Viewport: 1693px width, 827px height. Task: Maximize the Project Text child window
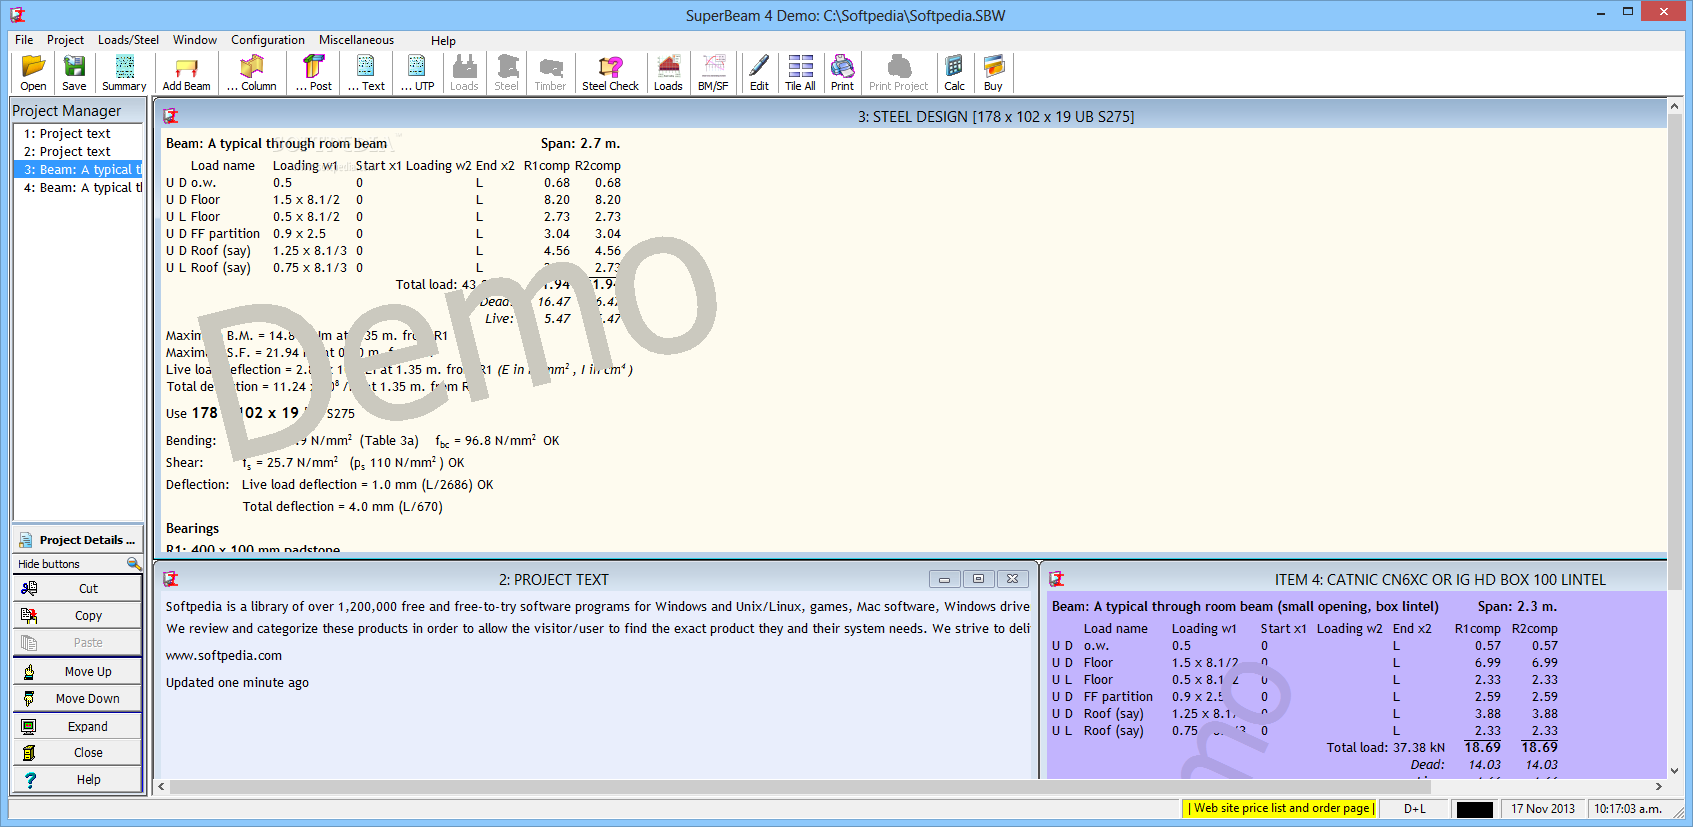(978, 579)
